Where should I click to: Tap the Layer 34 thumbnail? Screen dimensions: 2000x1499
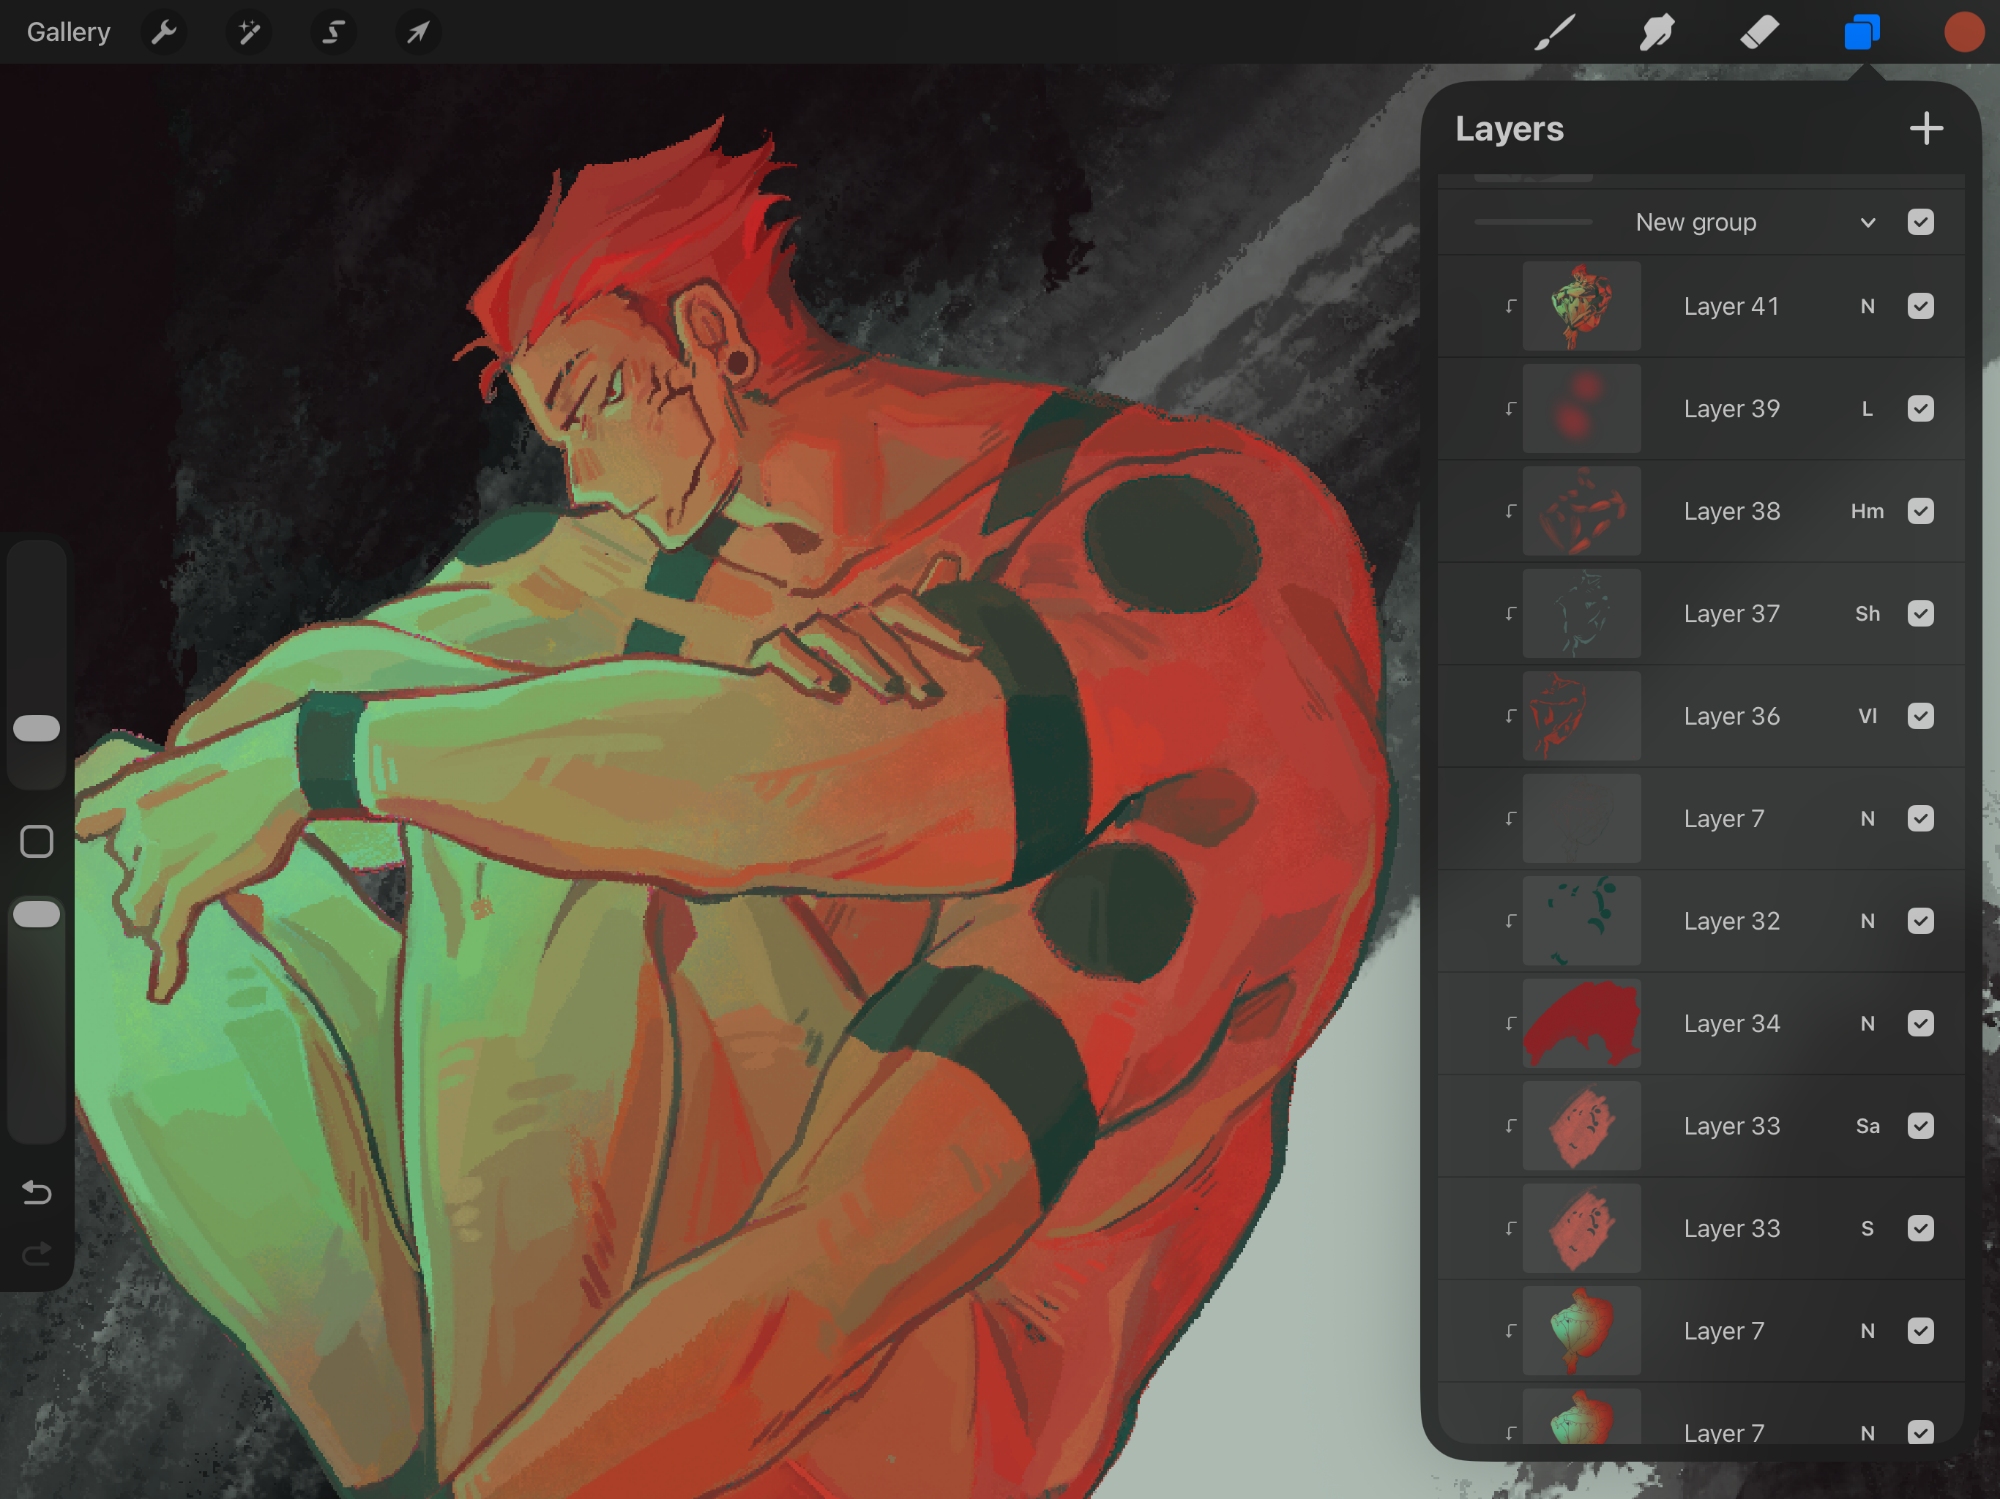coord(1581,1023)
